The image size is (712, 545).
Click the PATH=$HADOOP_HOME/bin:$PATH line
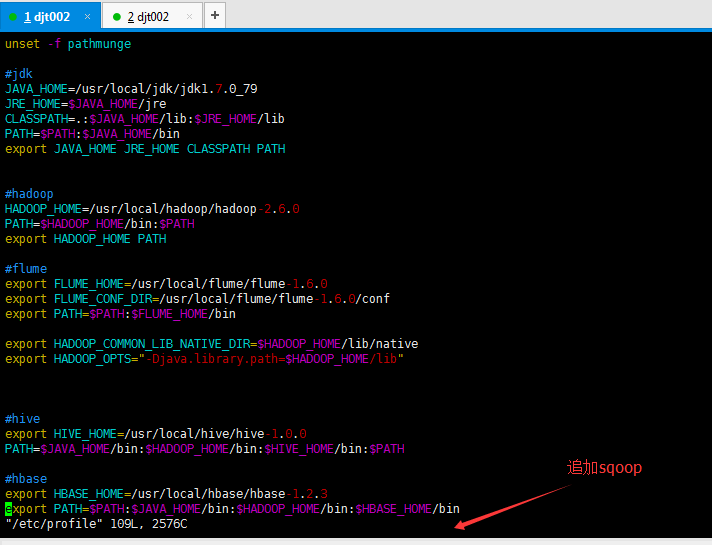(99, 224)
